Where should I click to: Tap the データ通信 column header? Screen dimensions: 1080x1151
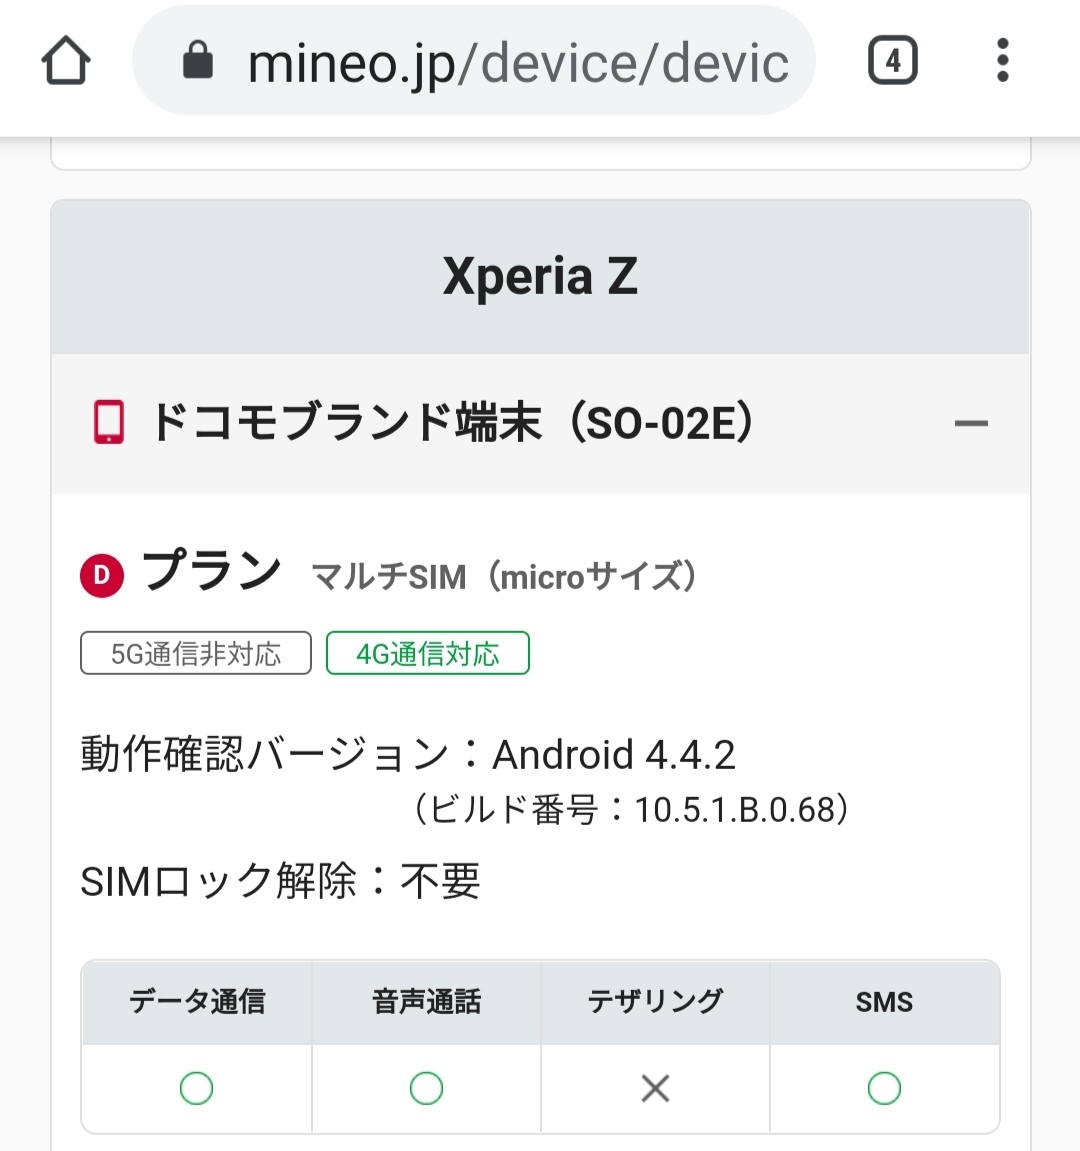(197, 1001)
